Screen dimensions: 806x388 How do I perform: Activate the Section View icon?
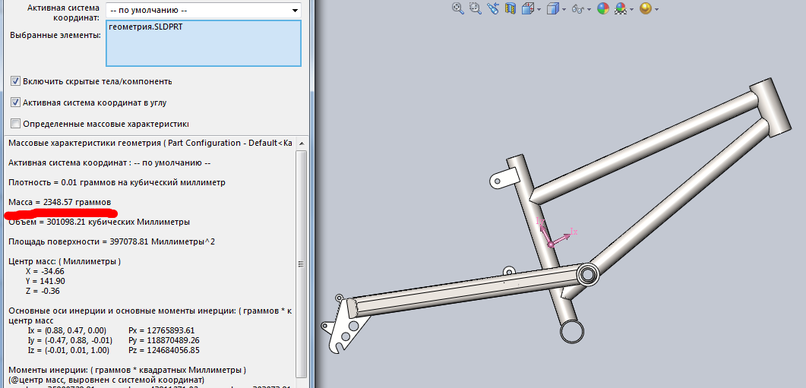[x=510, y=8]
